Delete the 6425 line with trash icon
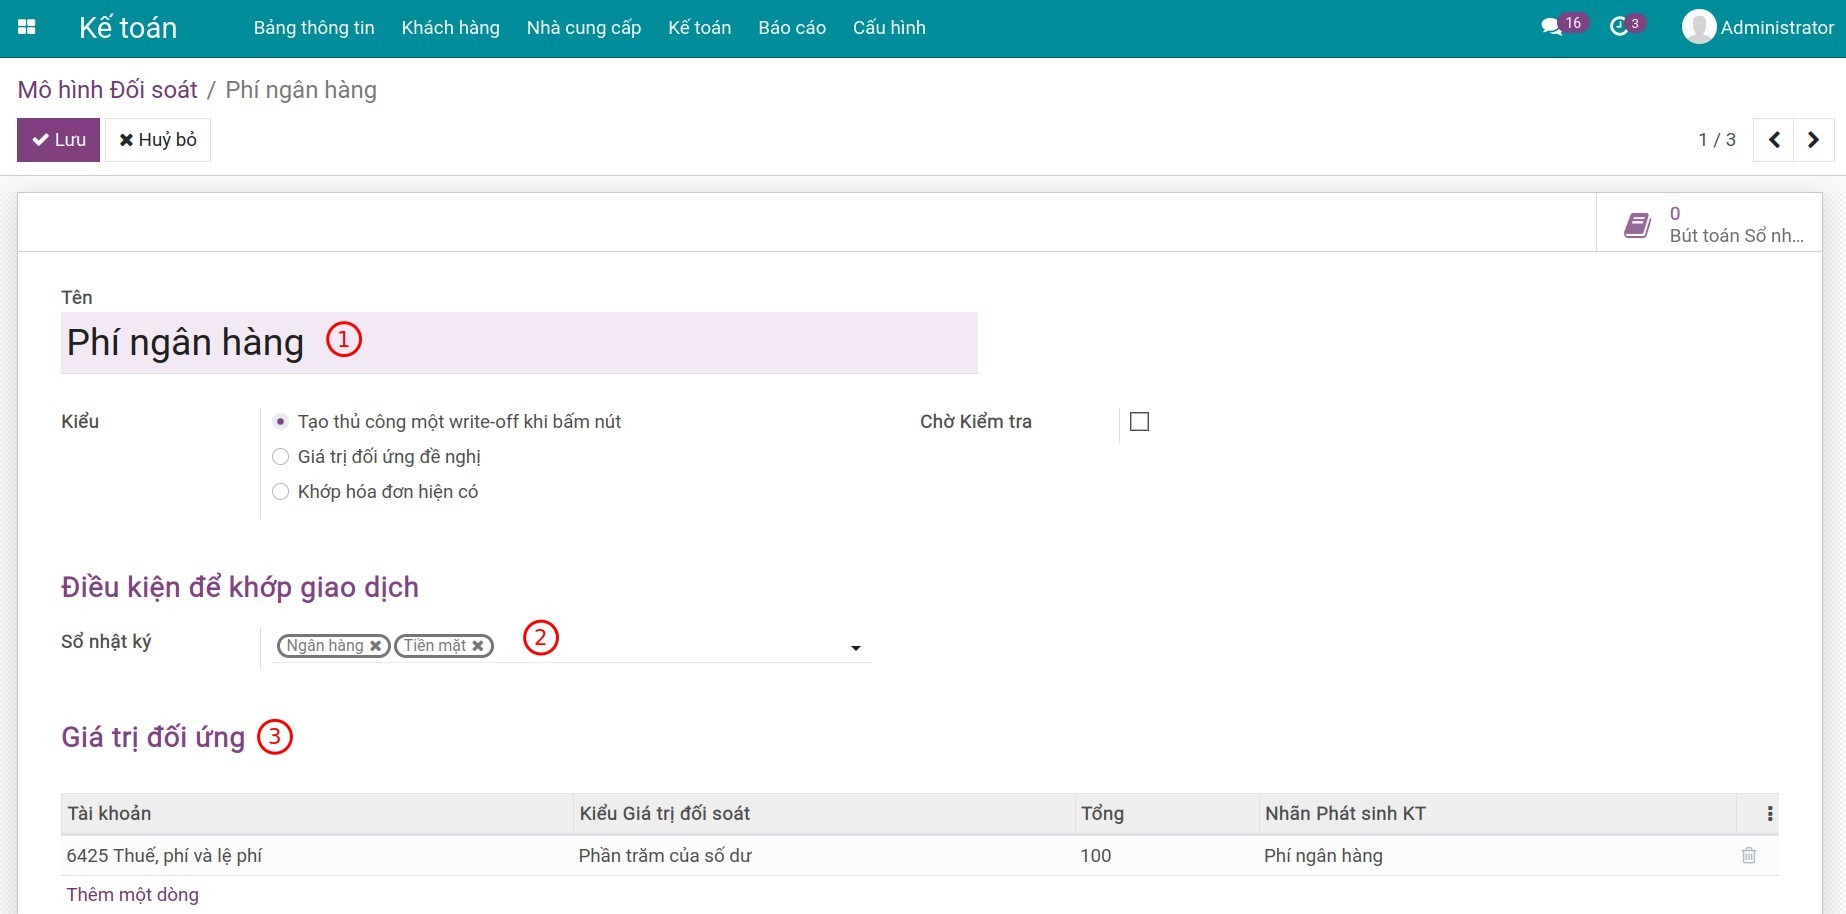This screenshot has height=914, width=1846. (x=1748, y=855)
